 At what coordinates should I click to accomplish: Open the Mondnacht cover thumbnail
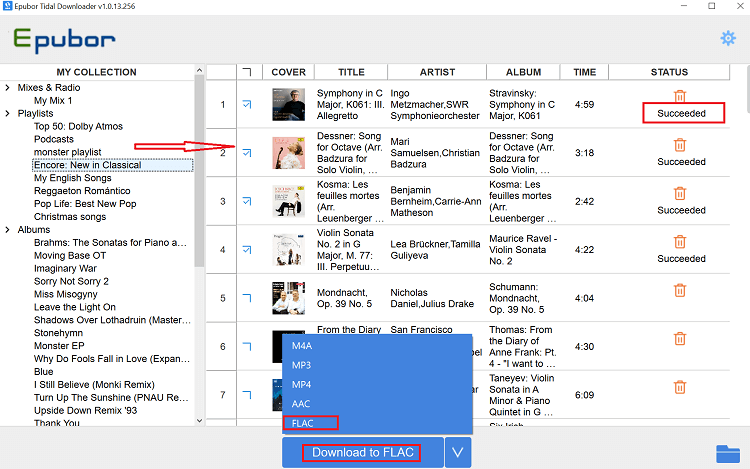click(x=288, y=298)
